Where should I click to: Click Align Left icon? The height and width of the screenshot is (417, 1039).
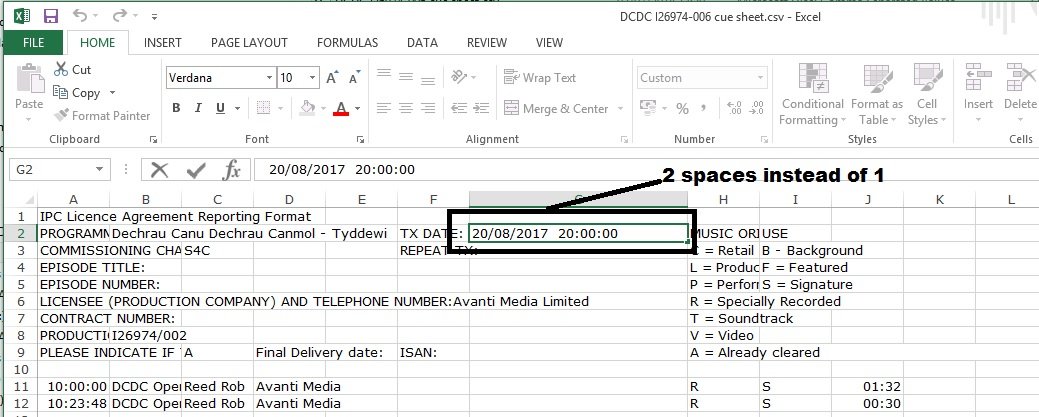coord(384,107)
